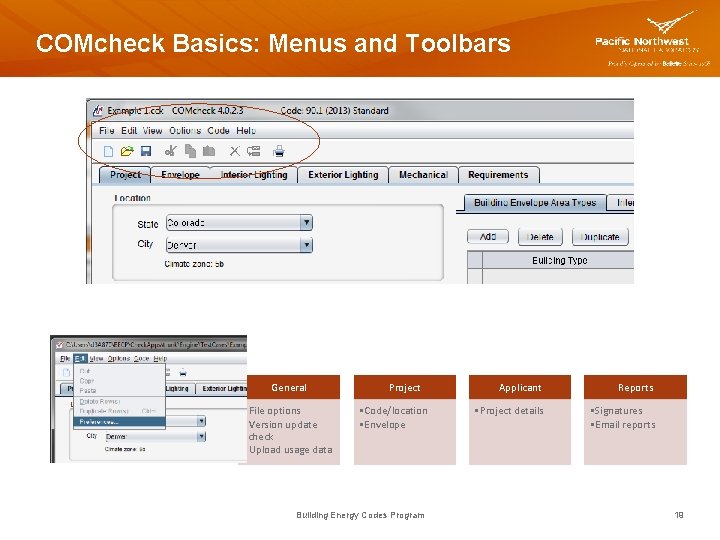Choose Paste in the open Edit menu
Viewport: 720px width, 540px height.
pos(119,390)
